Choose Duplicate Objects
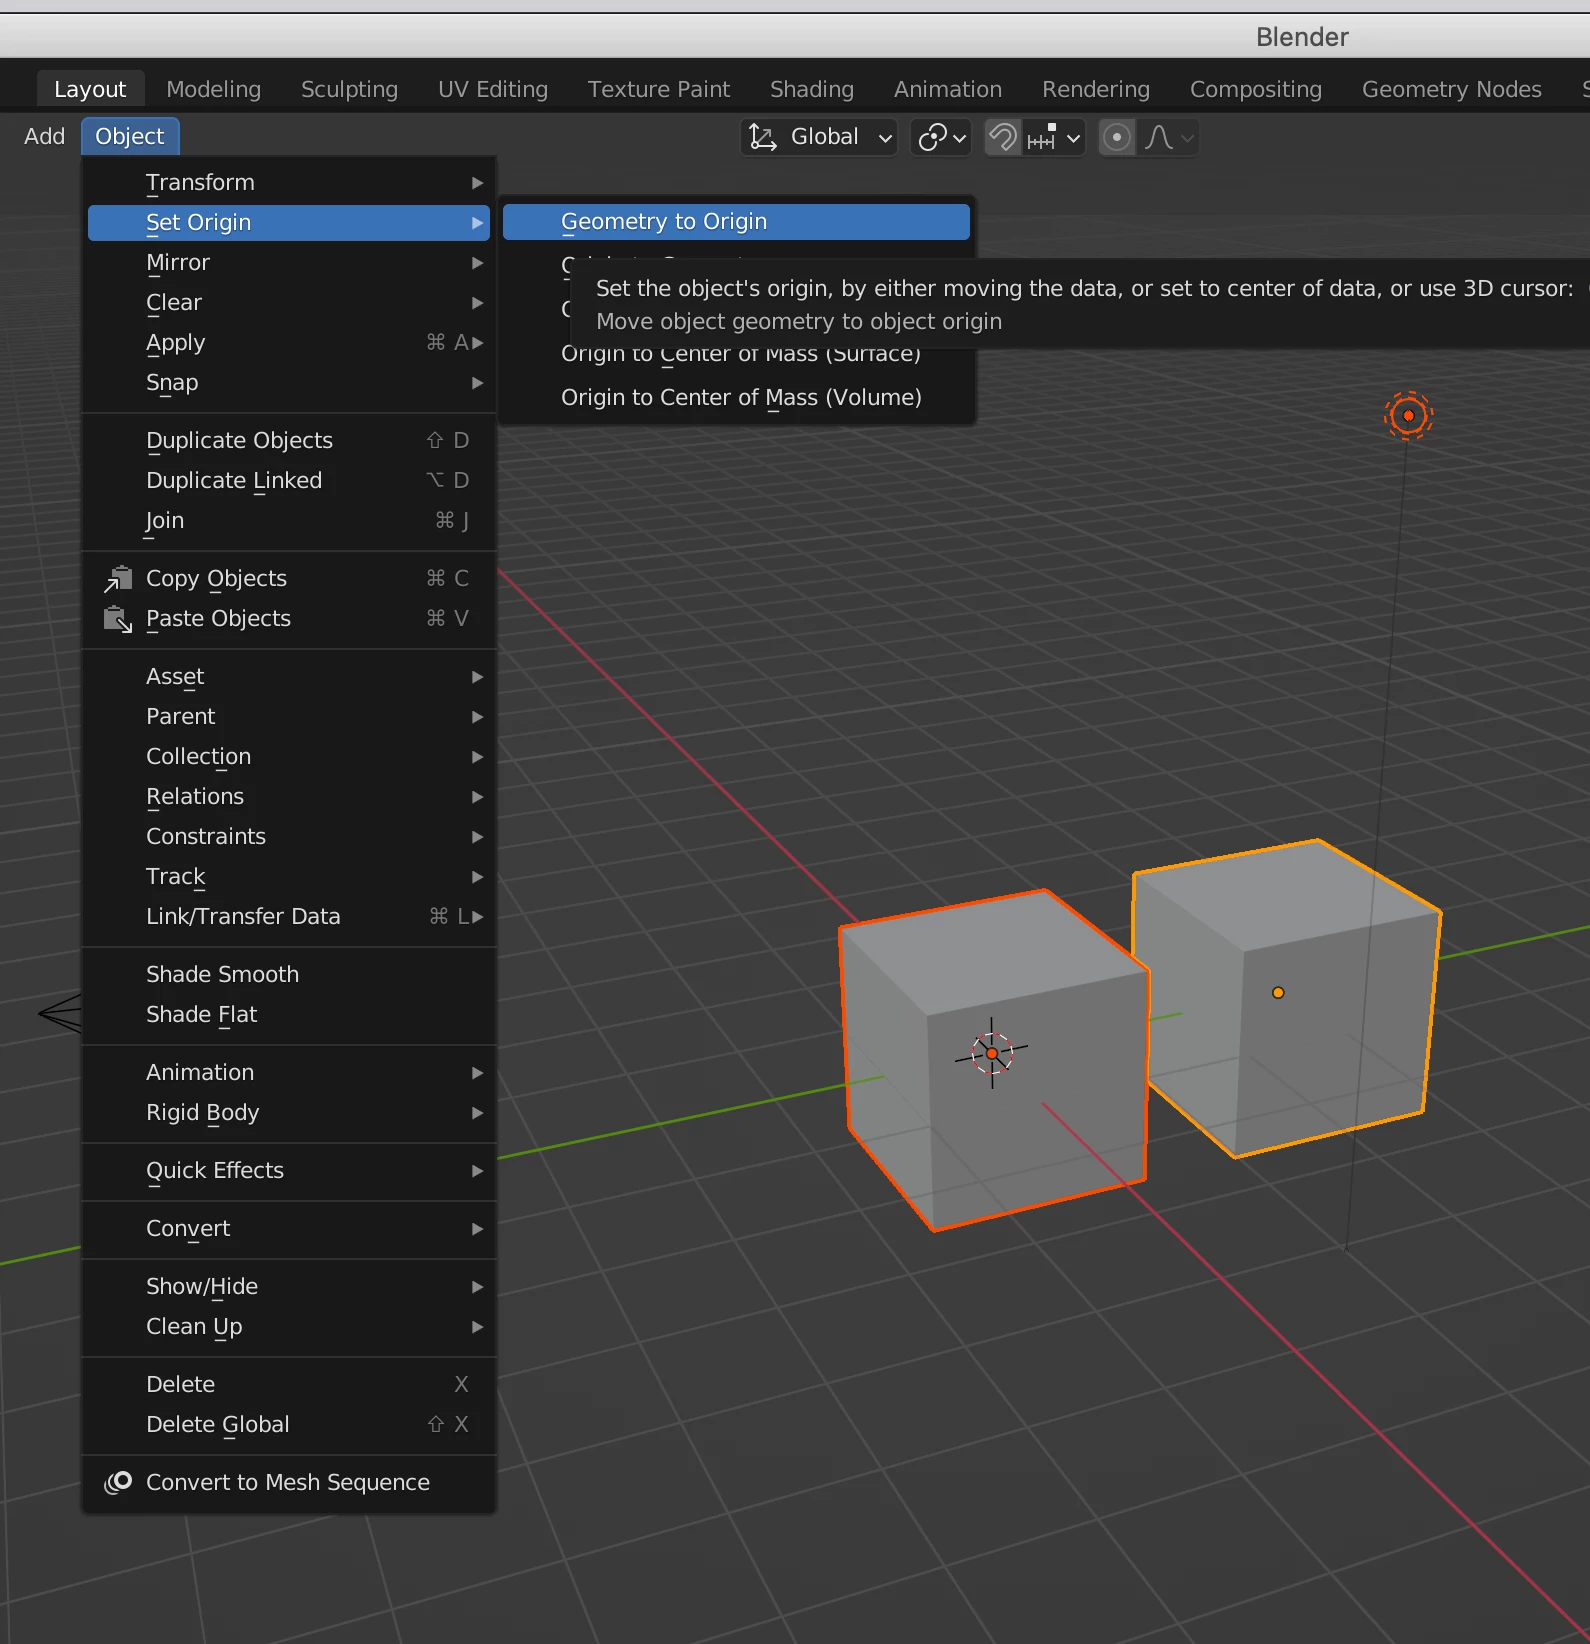 [288, 441]
